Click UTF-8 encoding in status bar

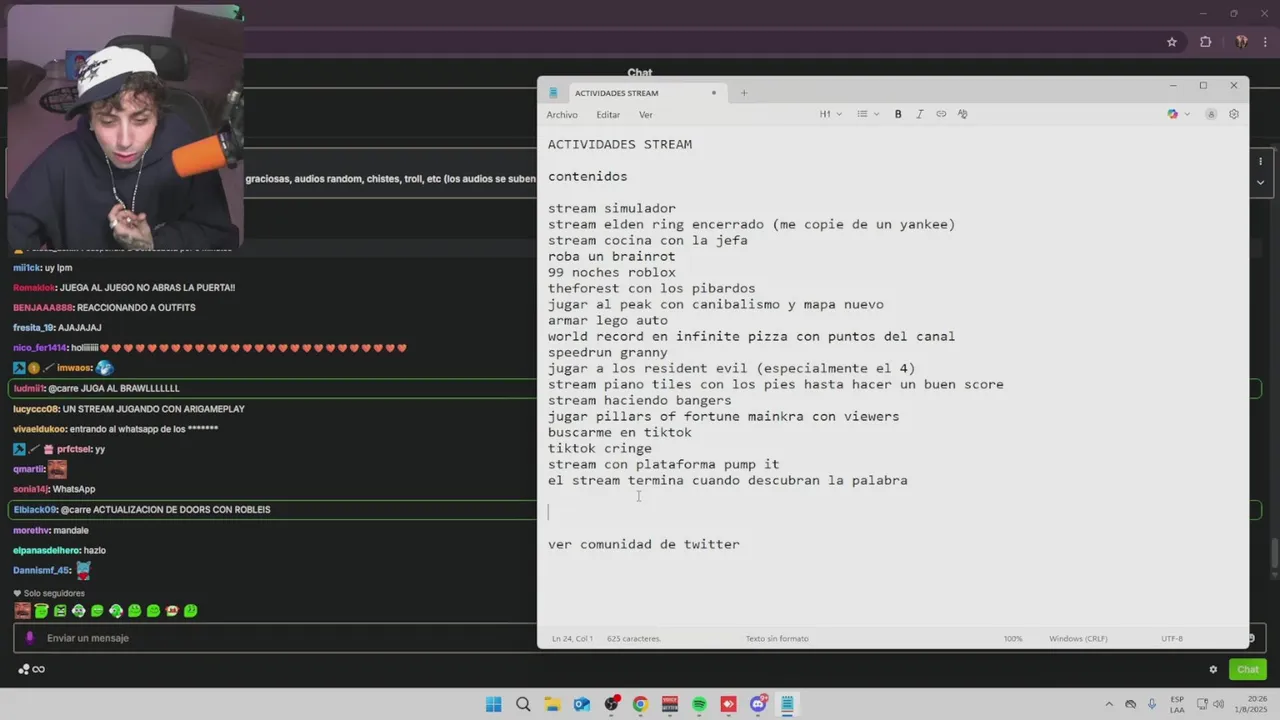[1172, 638]
